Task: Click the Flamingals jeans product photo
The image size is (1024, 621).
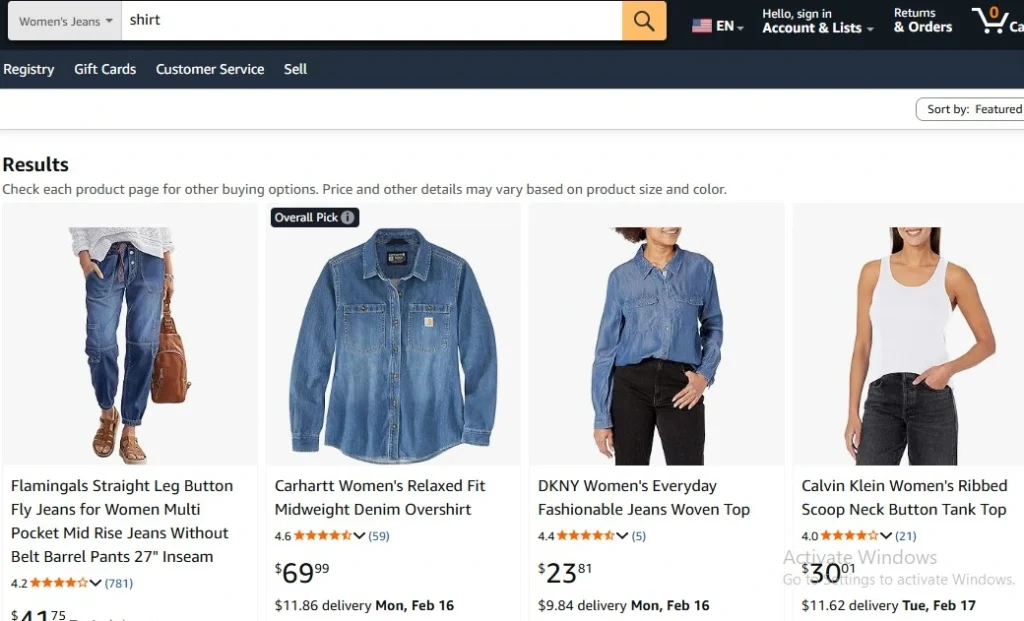Action: click(x=128, y=335)
